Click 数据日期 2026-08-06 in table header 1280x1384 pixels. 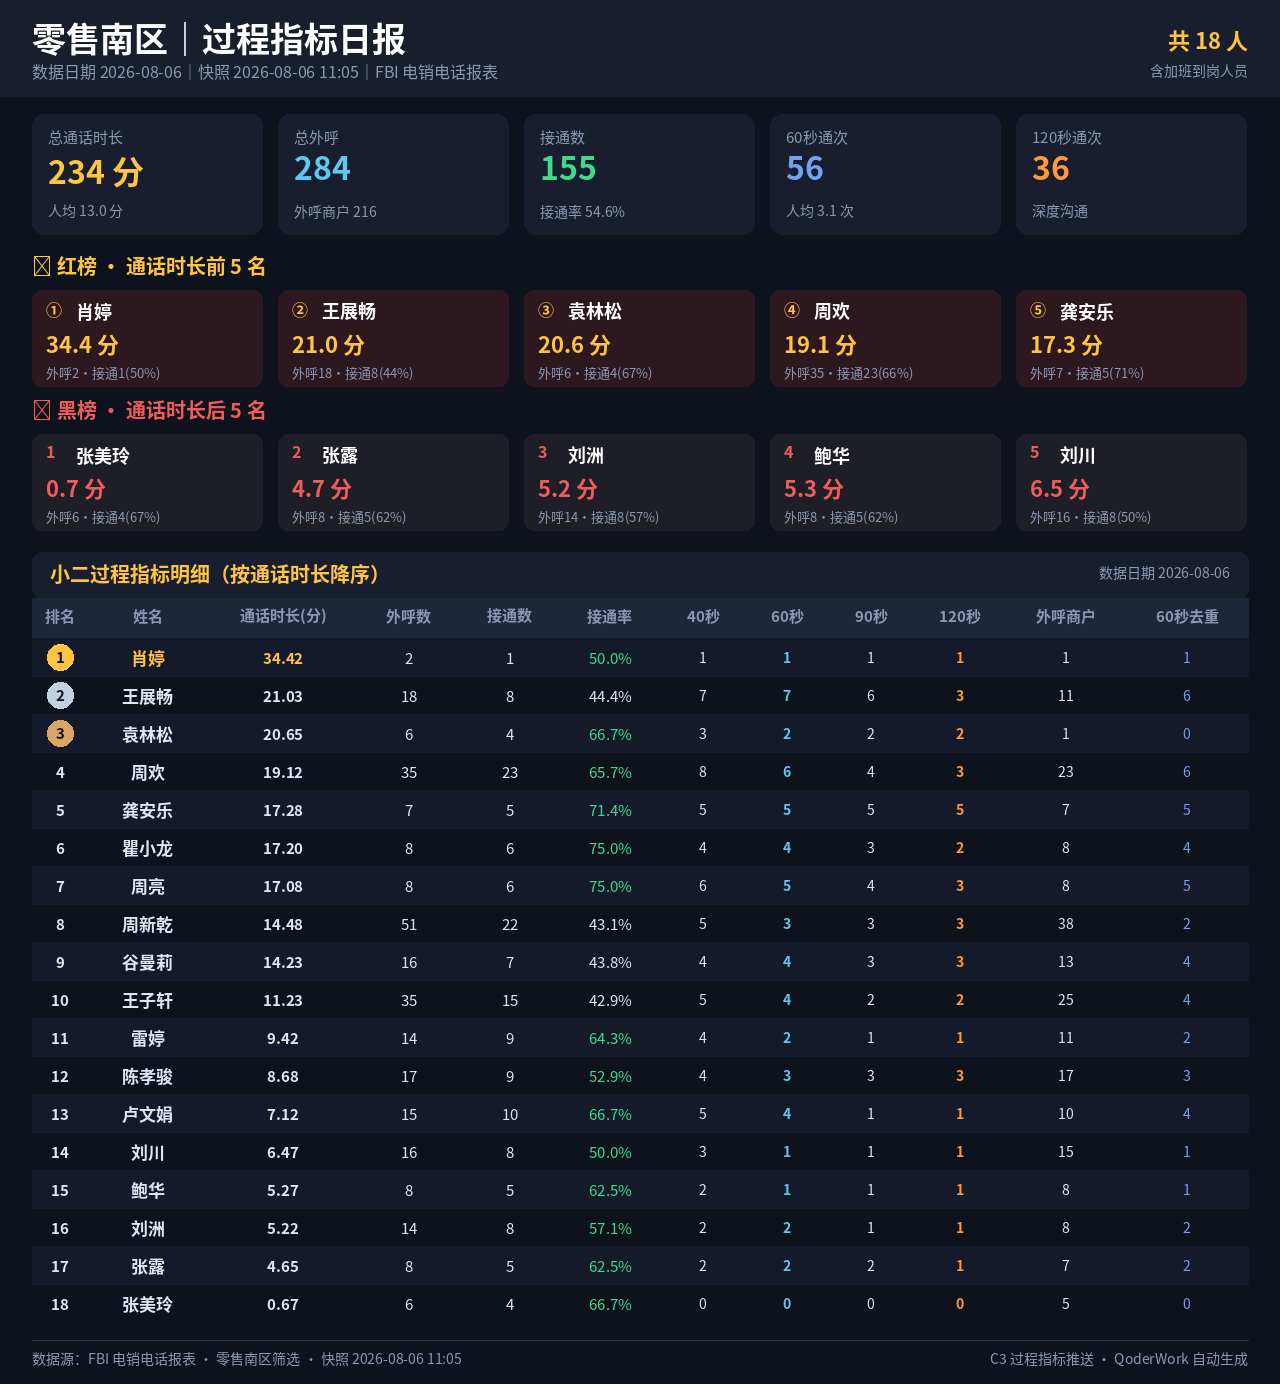click(1164, 573)
